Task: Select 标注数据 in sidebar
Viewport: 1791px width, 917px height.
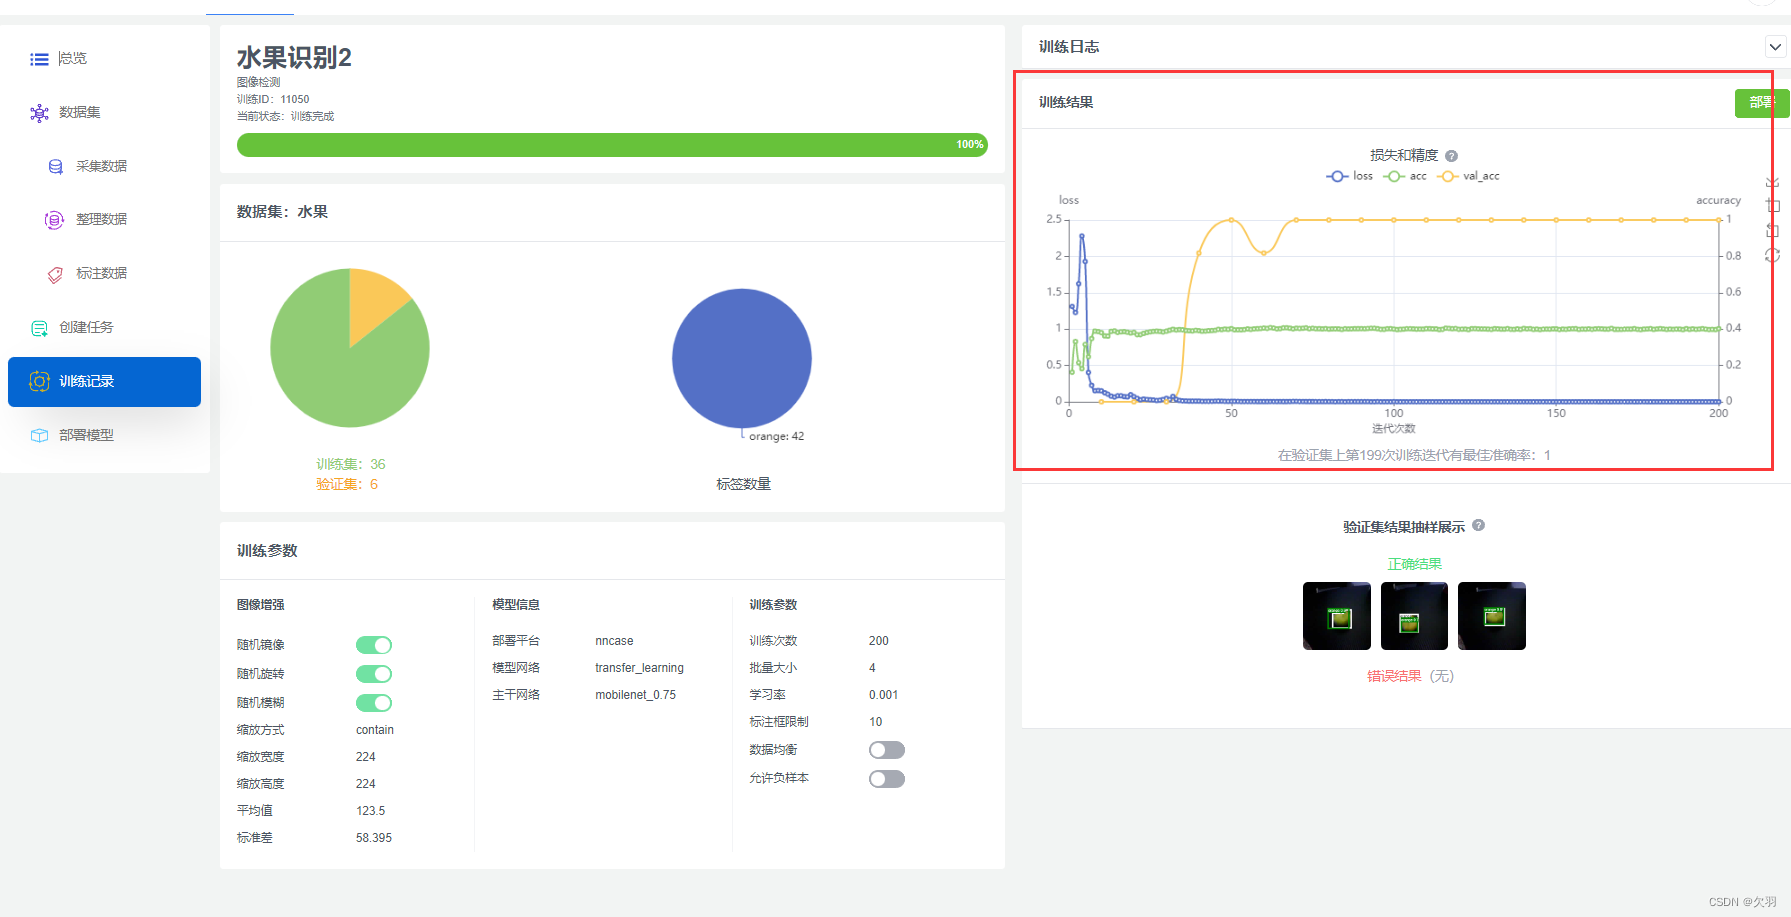Action: (104, 274)
